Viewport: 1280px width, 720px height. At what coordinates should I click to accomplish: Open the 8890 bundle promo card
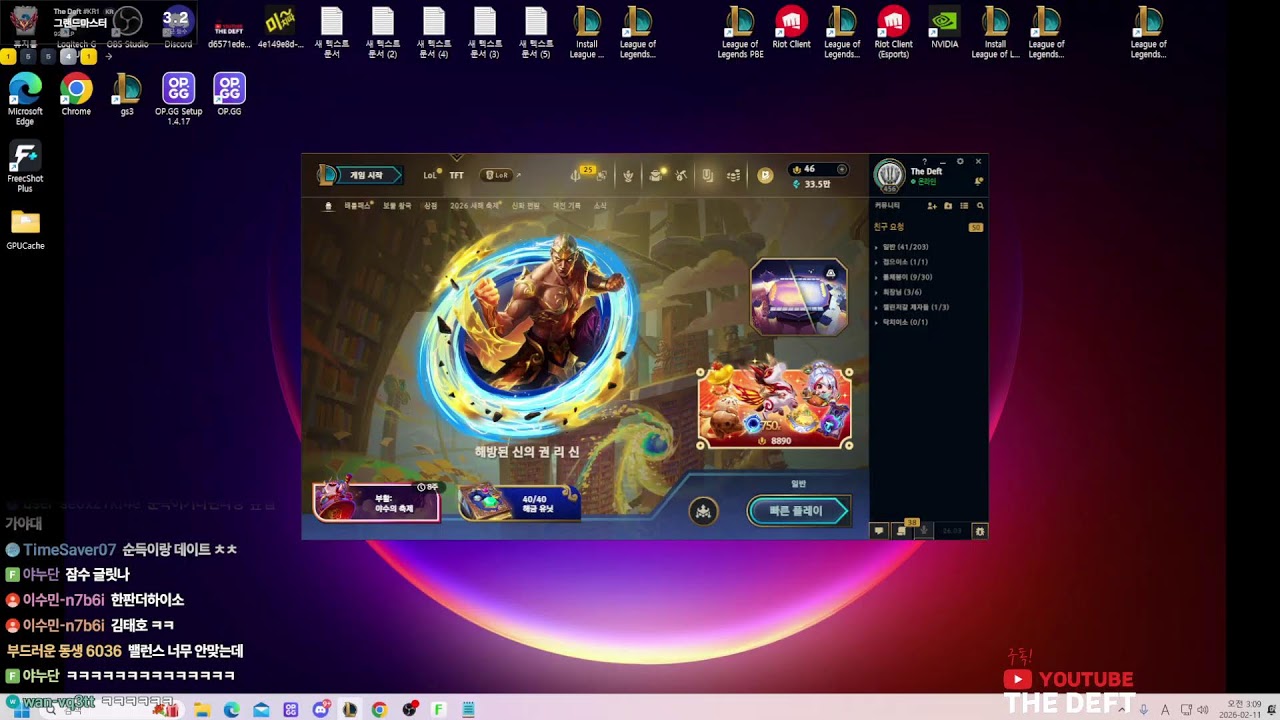[x=775, y=408]
